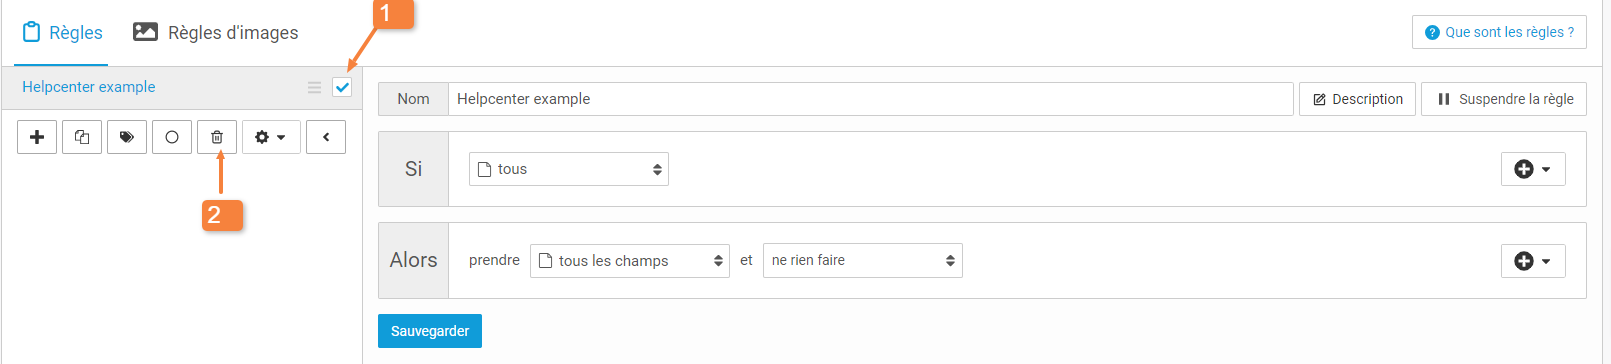Viewport: 1611px width, 364px height.
Task: Add a new rule with plus icon
Action: 37,137
